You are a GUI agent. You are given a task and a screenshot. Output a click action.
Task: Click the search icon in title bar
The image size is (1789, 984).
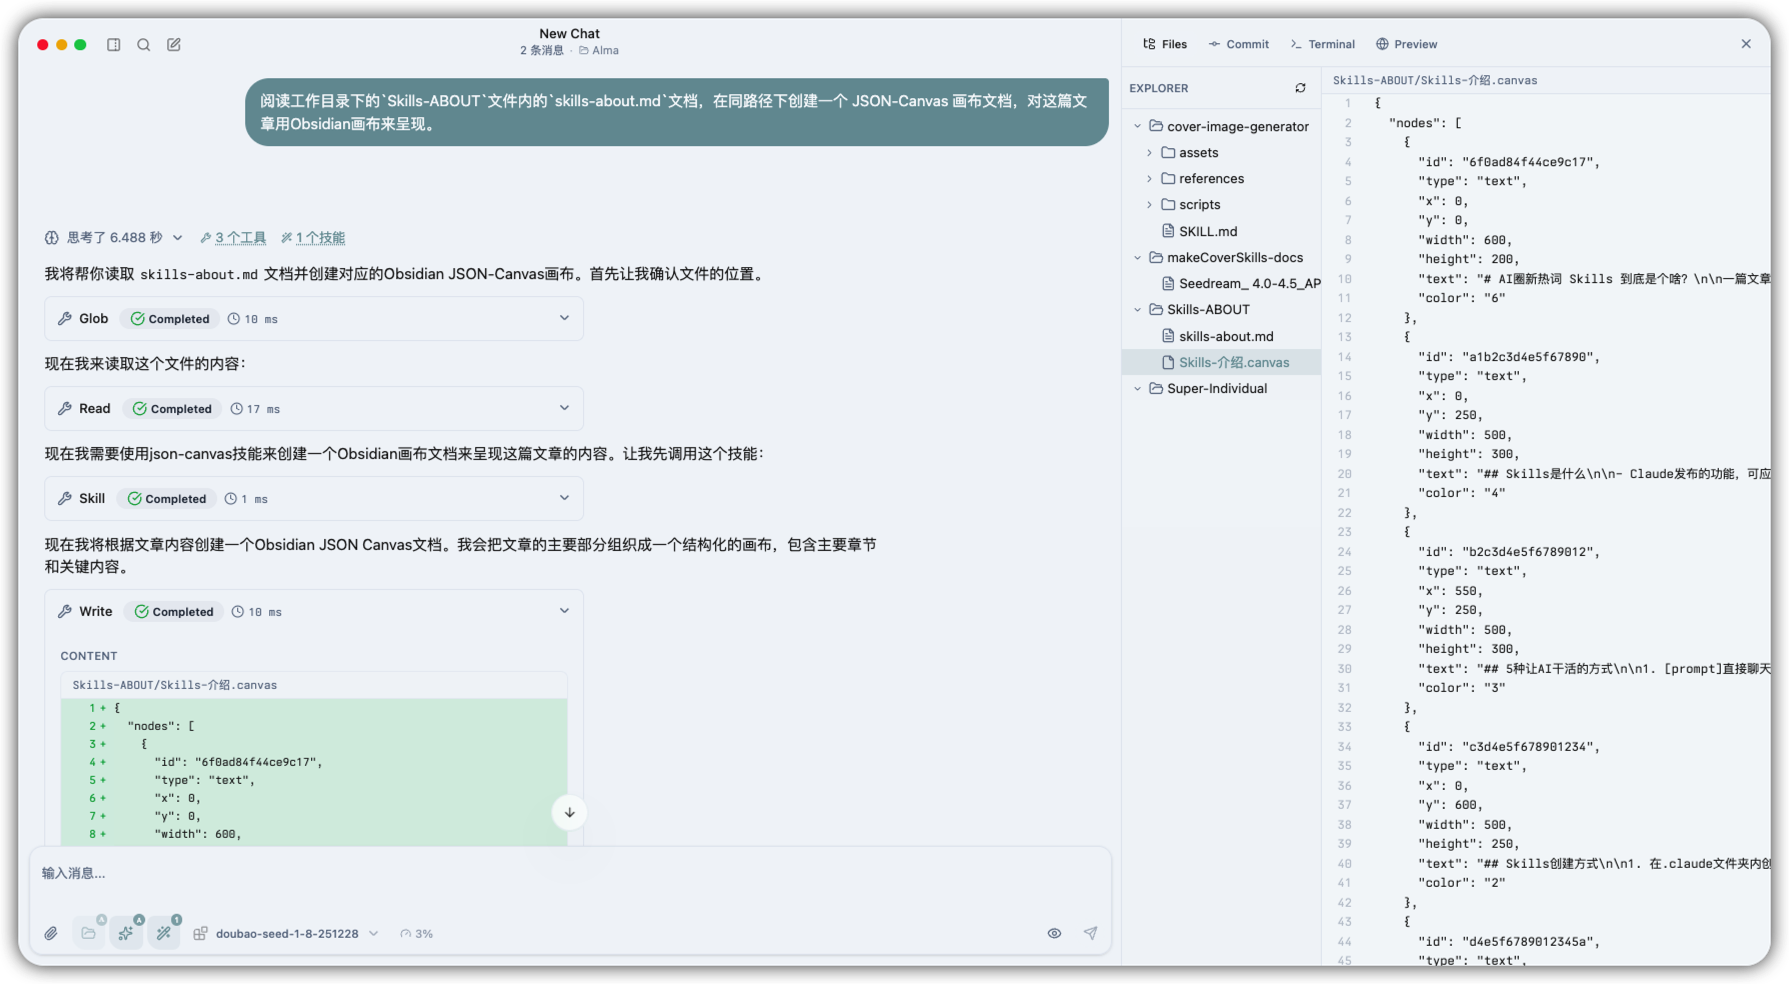click(x=144, y=45)
